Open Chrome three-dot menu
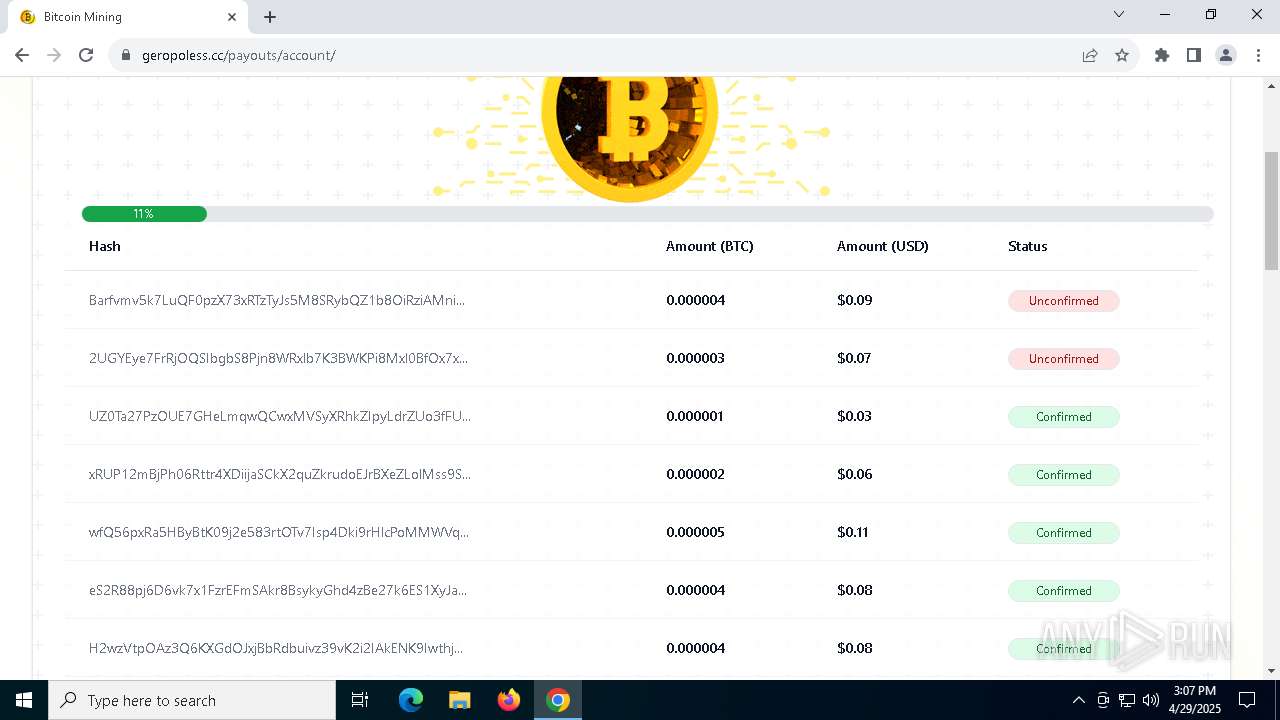1280x720 pixels. (1258, 55)
